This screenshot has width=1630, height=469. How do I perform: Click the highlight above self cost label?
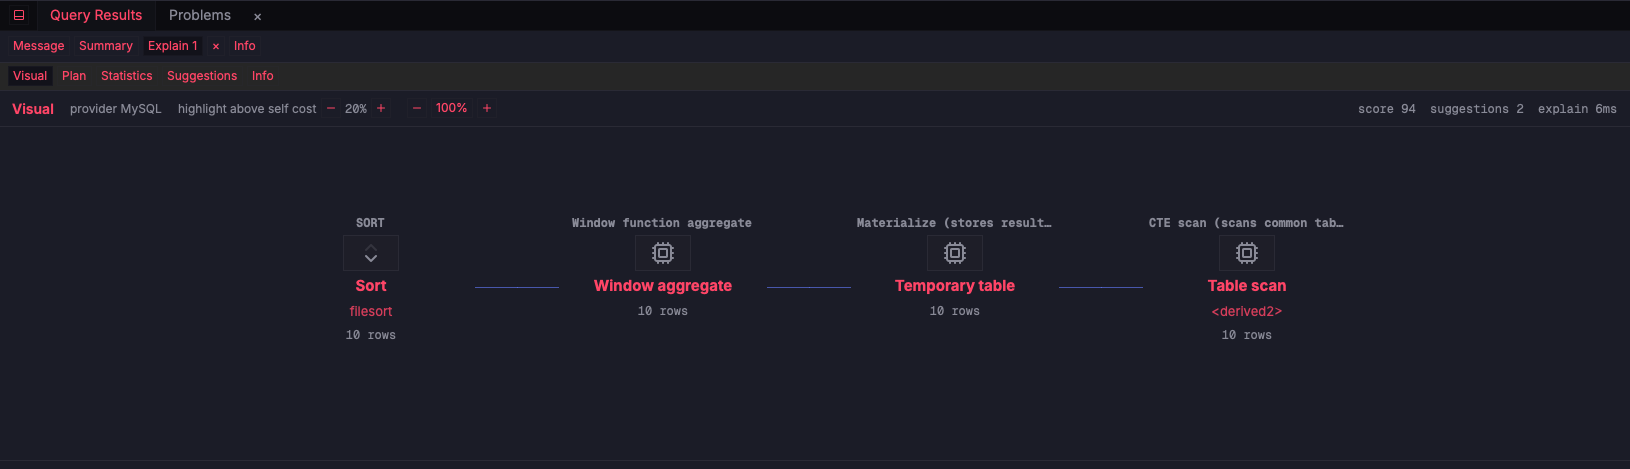click(x=247, y=109)
